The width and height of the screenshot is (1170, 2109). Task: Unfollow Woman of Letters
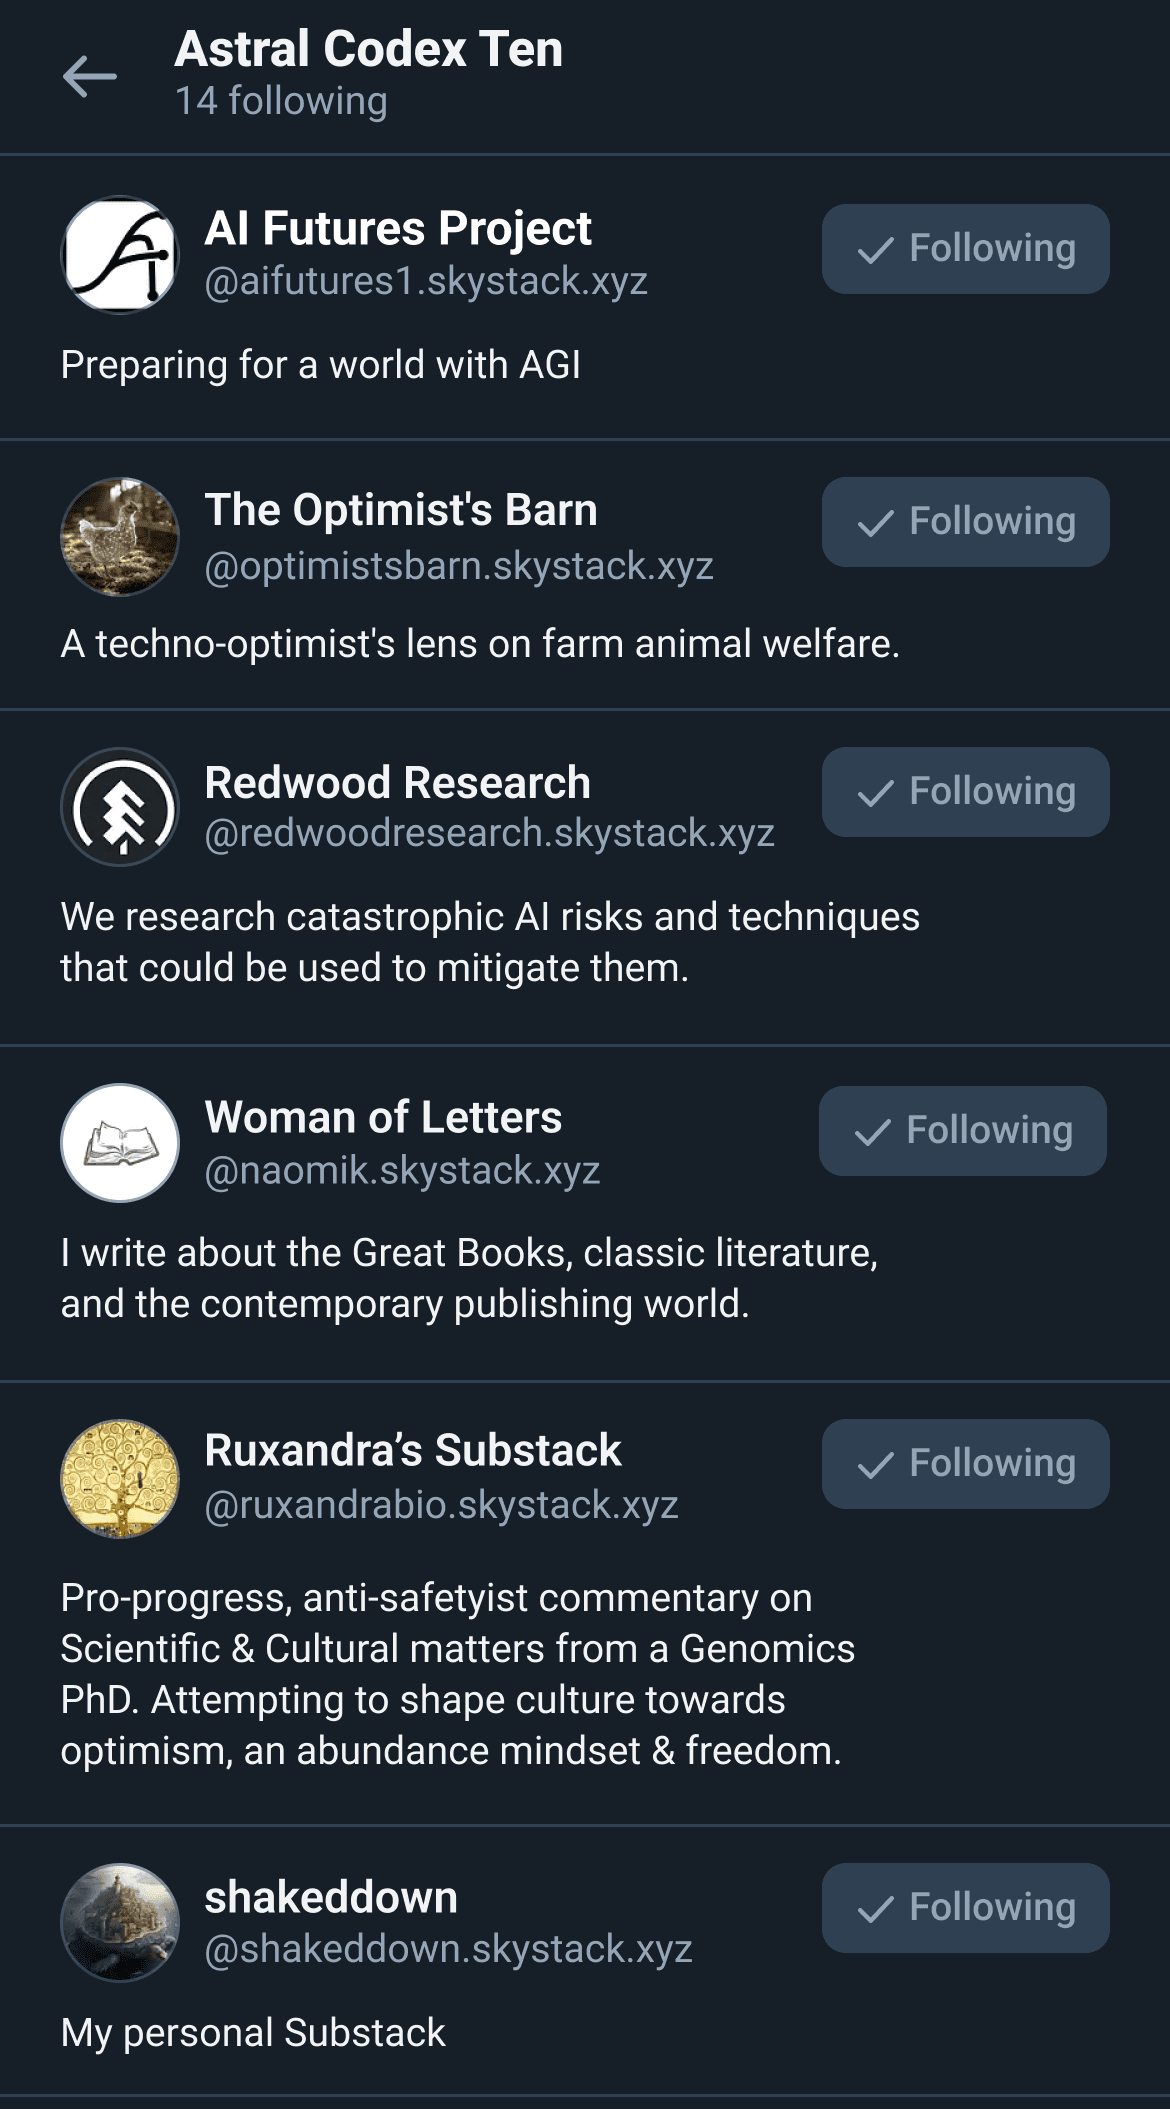click(x=962, y=1131)
